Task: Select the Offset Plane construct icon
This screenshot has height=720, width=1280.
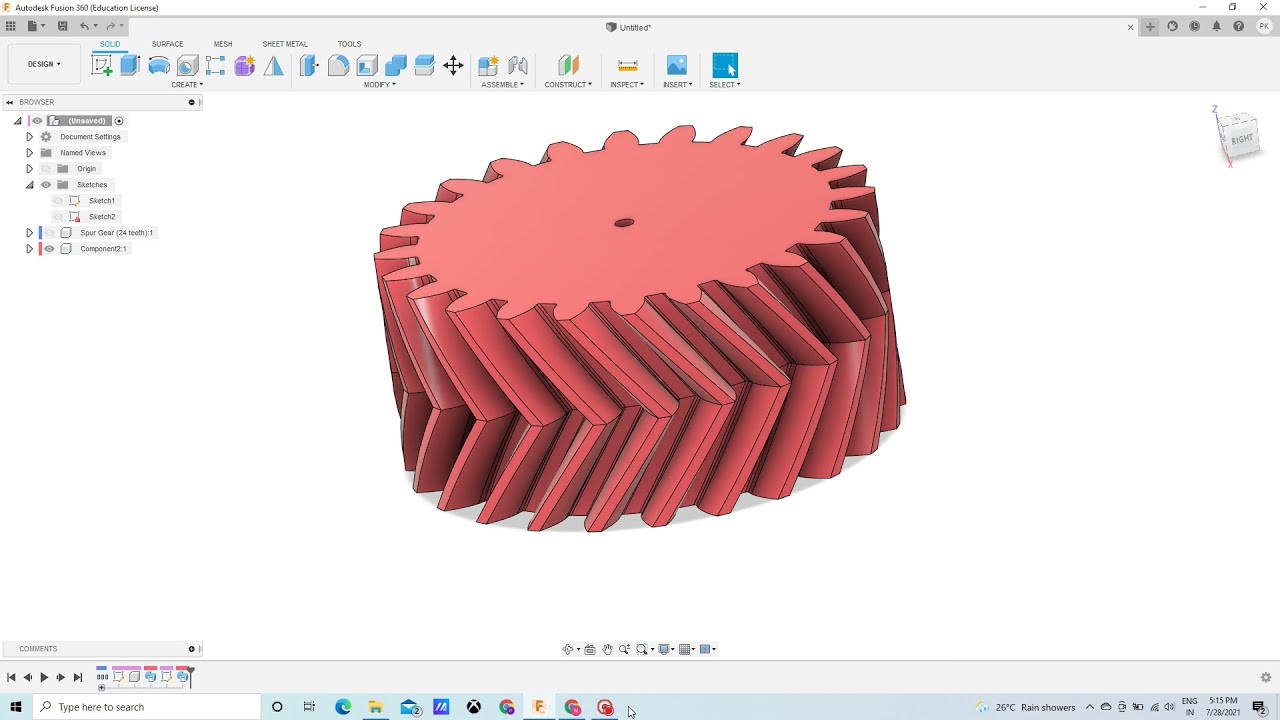Action: (568, 66)
